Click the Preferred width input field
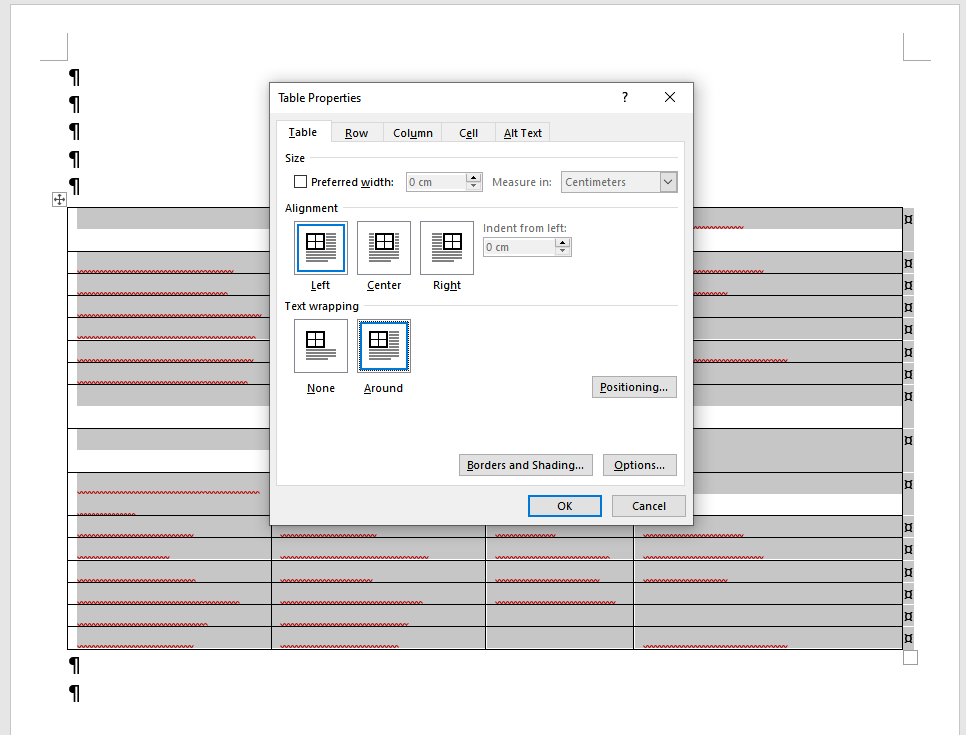 [436, 182]
